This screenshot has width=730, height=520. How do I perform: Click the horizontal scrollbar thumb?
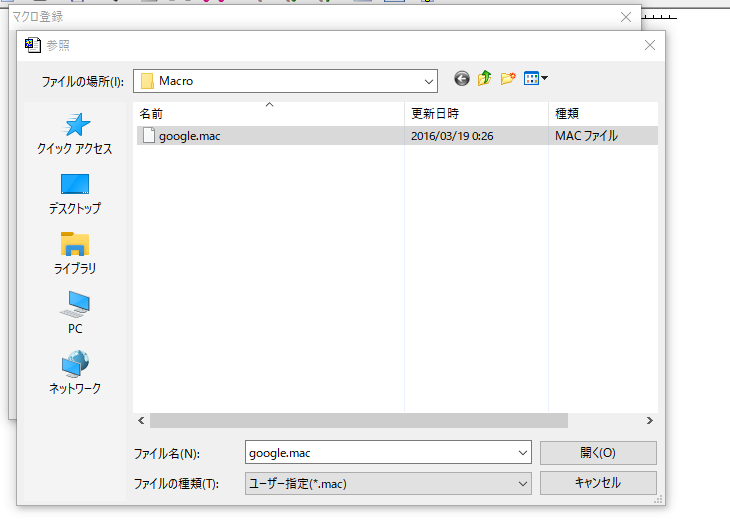[x=358, y=420]
